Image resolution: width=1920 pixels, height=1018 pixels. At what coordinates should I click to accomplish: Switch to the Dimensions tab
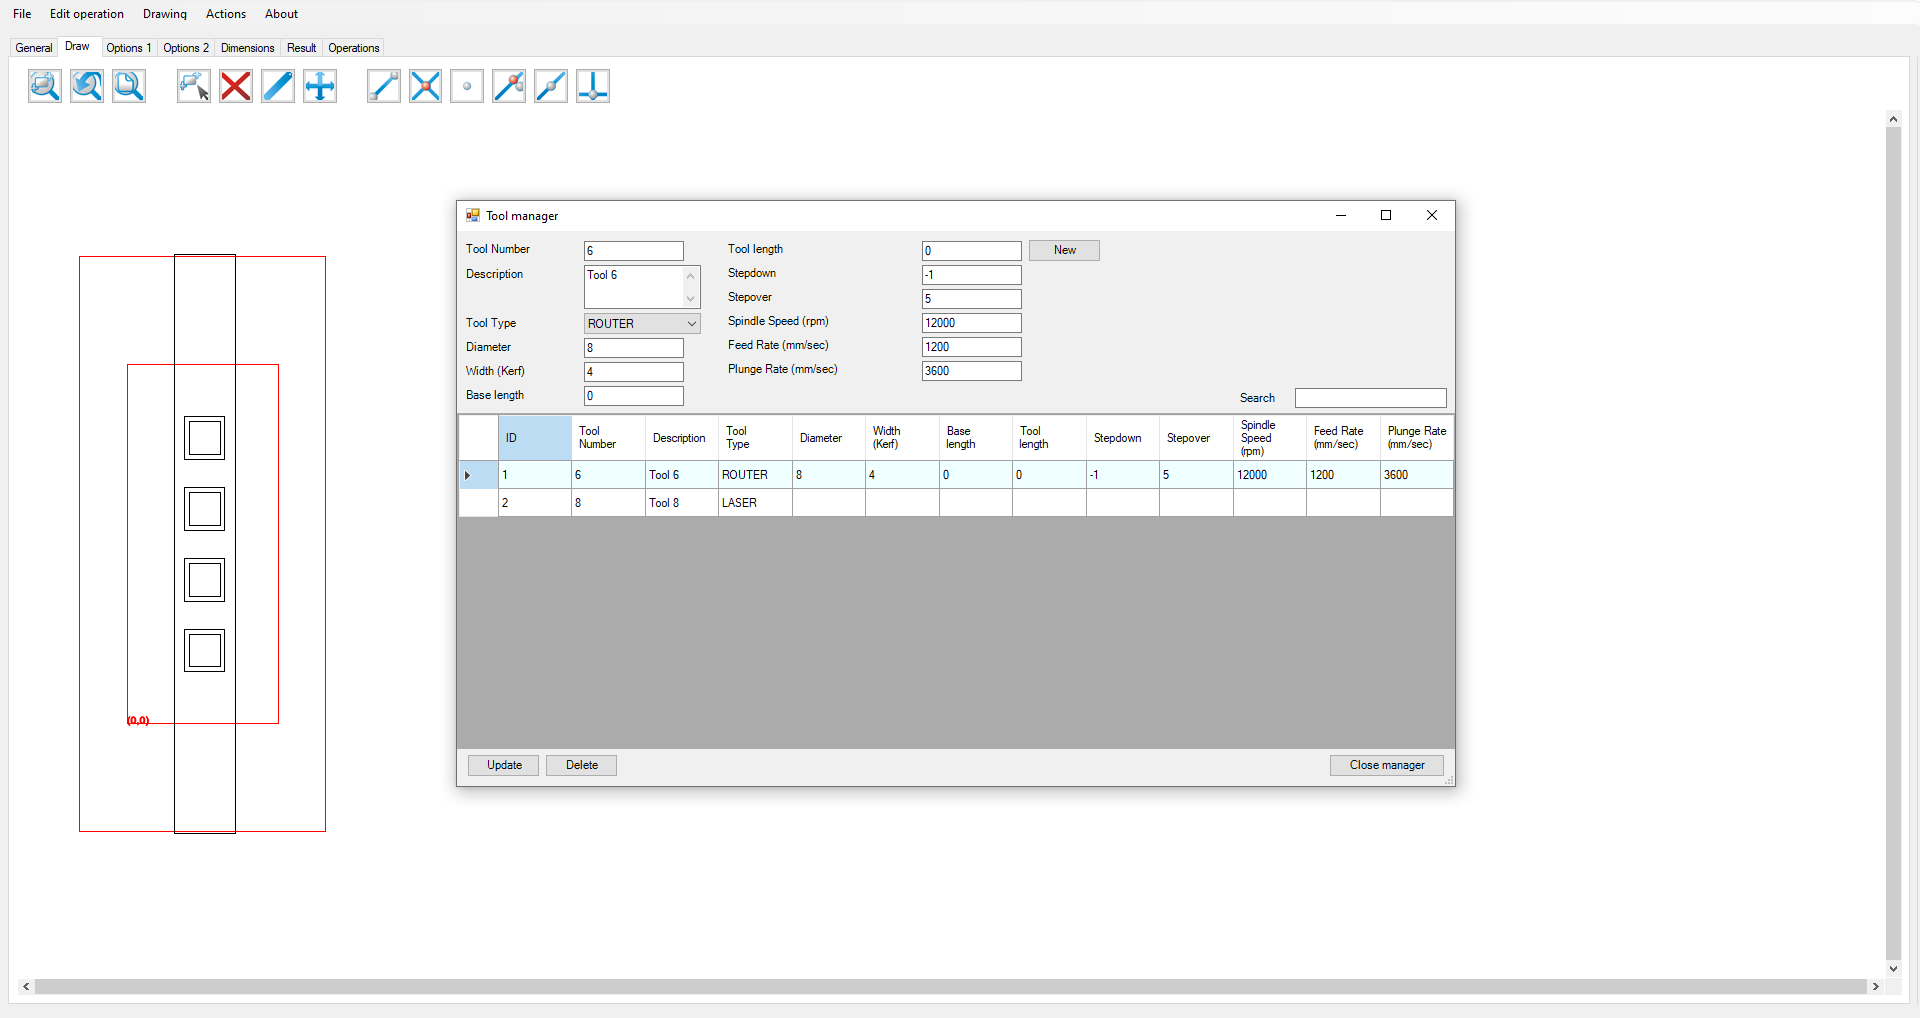(x=247, y=48)
